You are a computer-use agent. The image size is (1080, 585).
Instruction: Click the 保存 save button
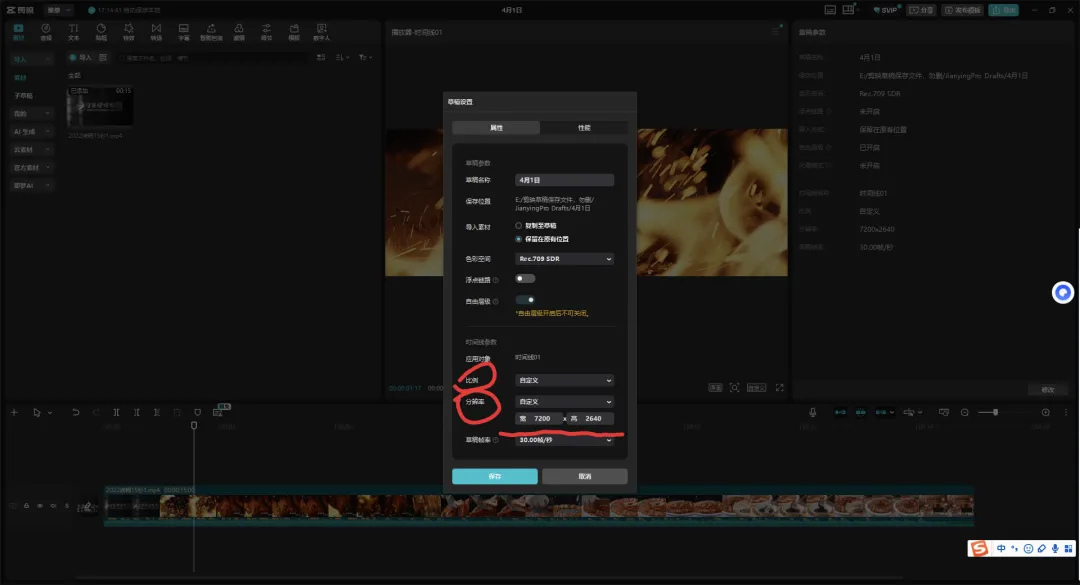click(x=495, y=476)
